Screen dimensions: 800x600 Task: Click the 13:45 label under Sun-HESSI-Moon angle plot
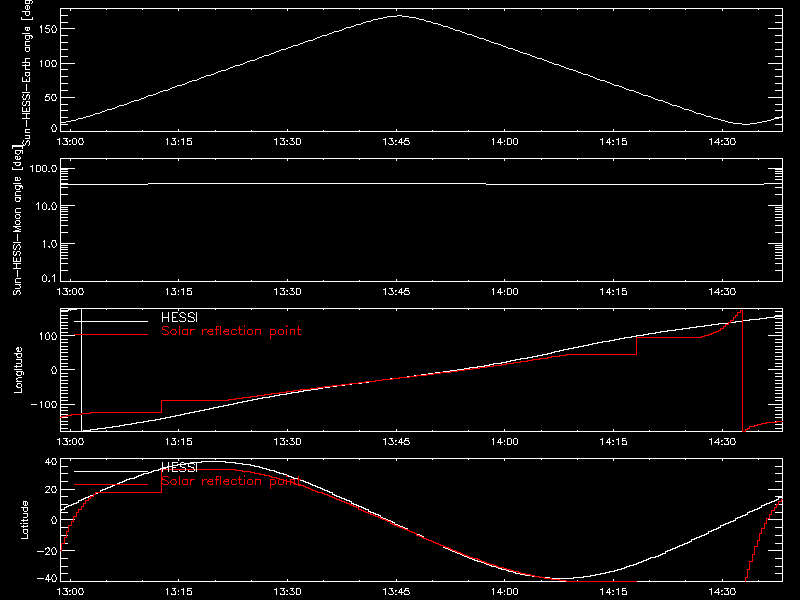coord(396,291)
